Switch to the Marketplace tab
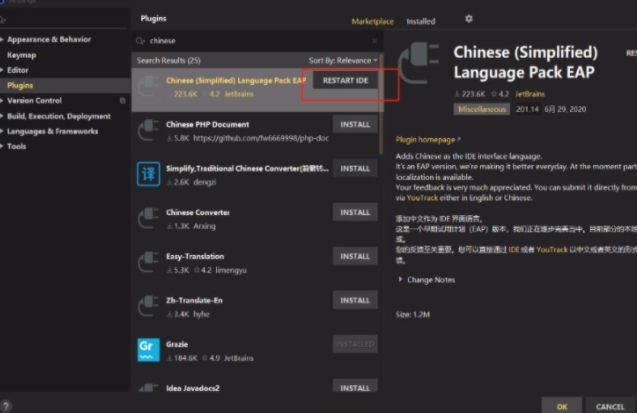 [x=373, y=21]
